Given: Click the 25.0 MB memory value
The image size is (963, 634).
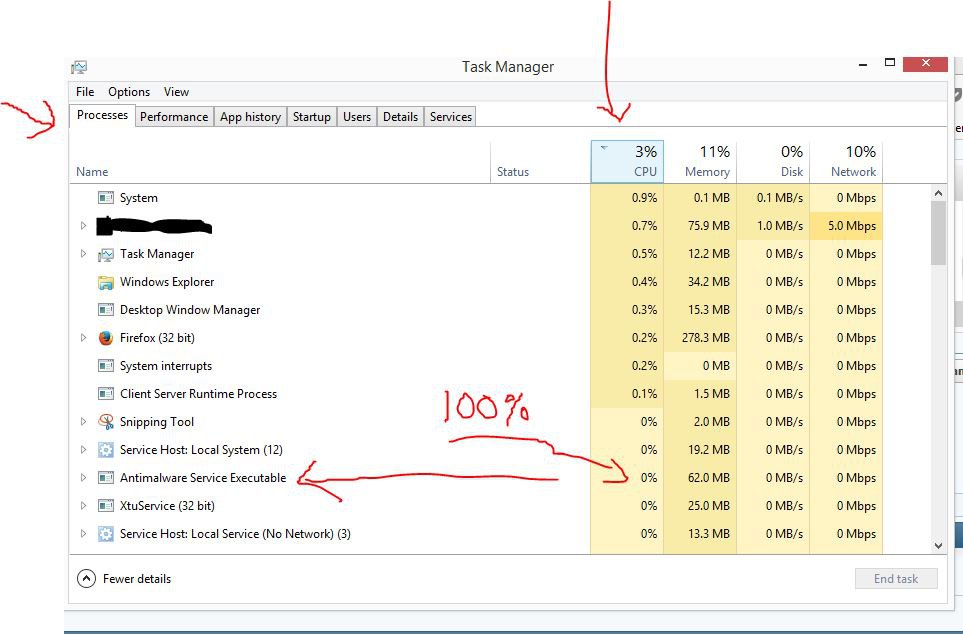Looking at the screenshot, I should click(709, 506).
